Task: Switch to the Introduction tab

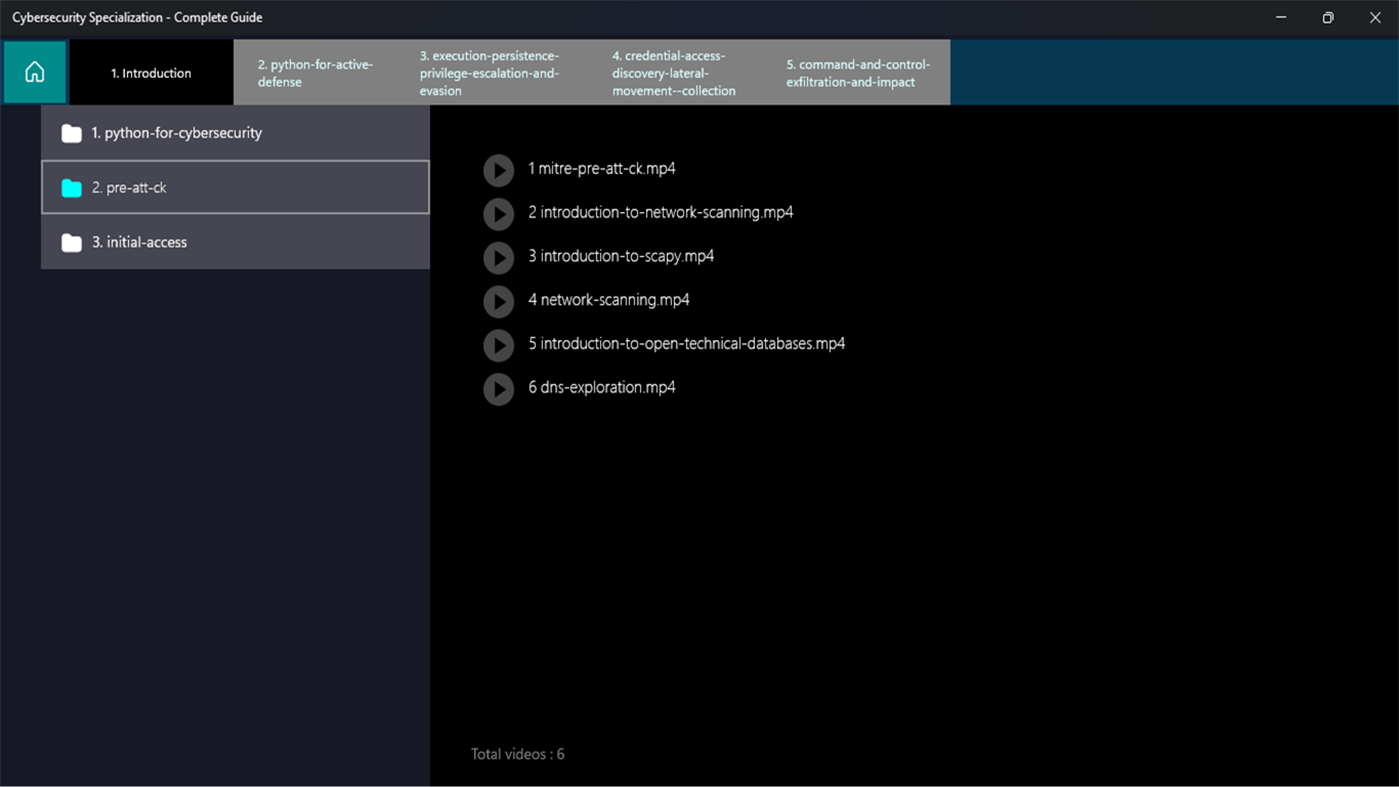Action: [149, 72]
